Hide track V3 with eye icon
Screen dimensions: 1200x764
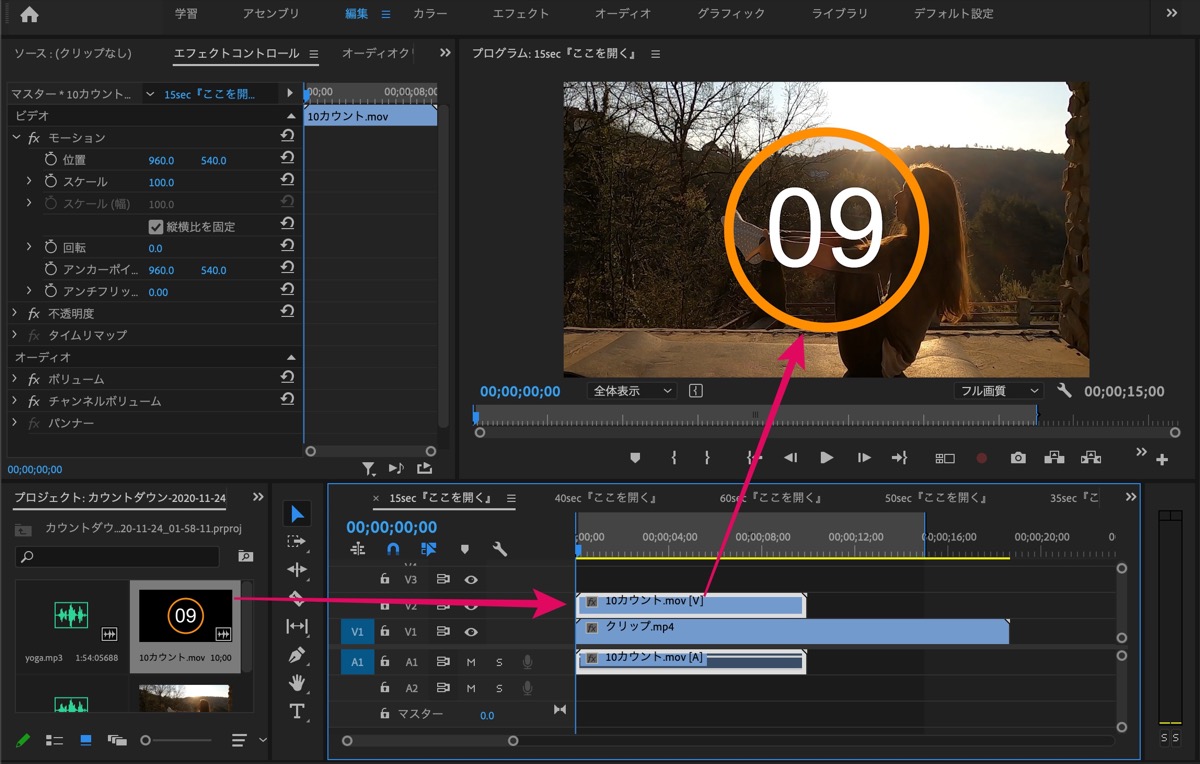pos(471,579)
